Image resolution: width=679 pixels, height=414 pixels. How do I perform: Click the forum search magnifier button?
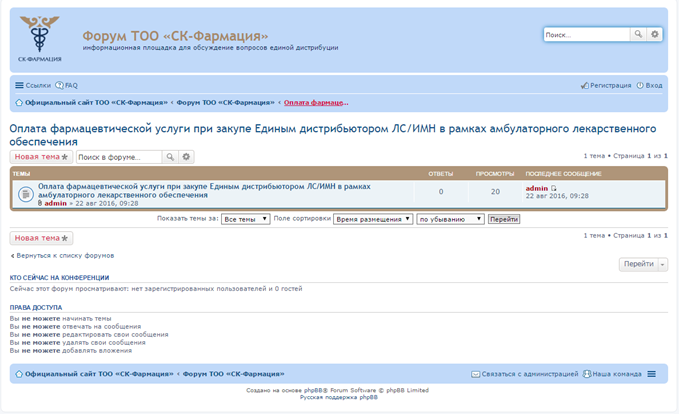170,157
